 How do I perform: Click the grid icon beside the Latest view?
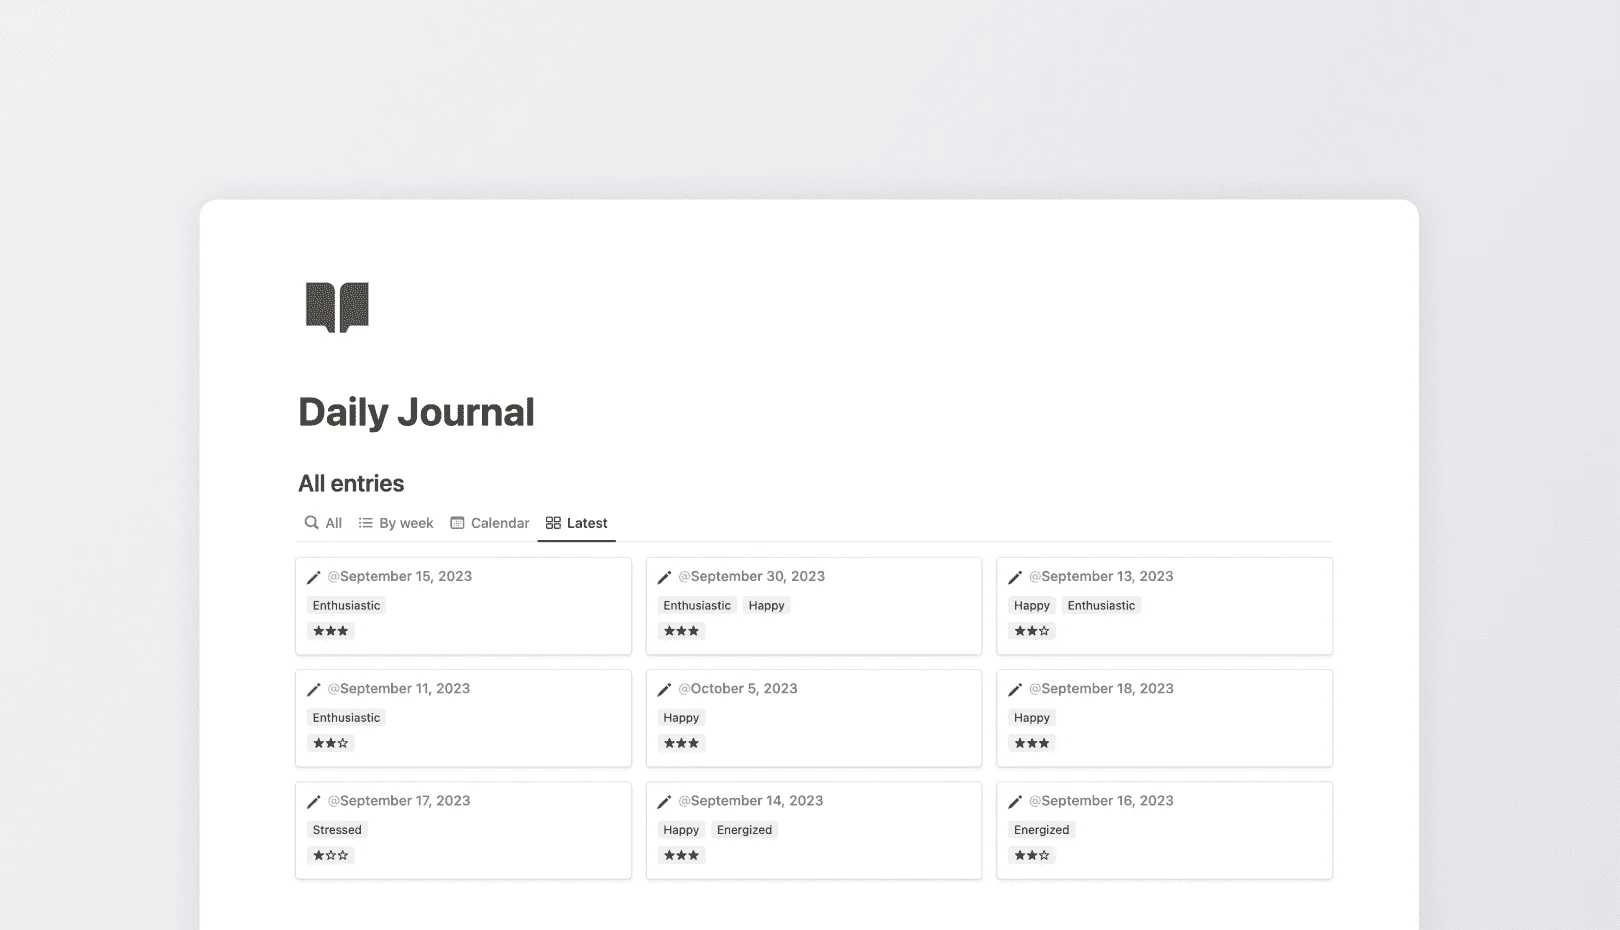click(553, 522)
